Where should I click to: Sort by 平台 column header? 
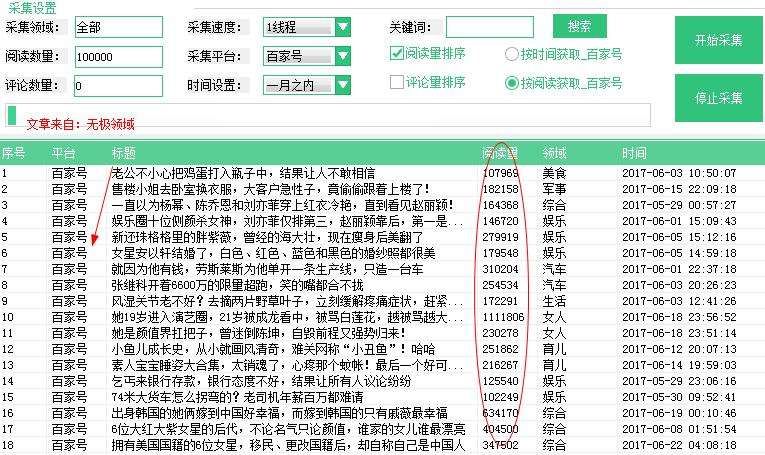pyautogui.click(x=63, y=153)
